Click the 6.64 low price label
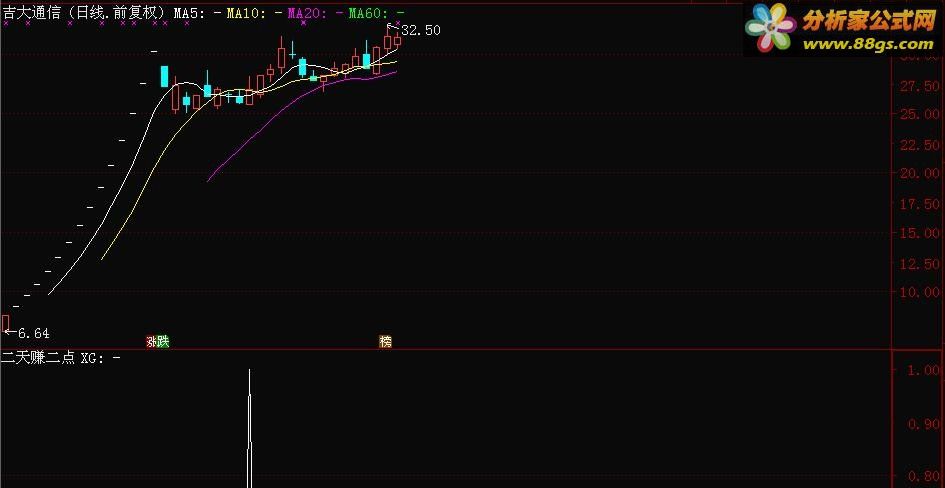The image size is (945, 488). point(34,333)
